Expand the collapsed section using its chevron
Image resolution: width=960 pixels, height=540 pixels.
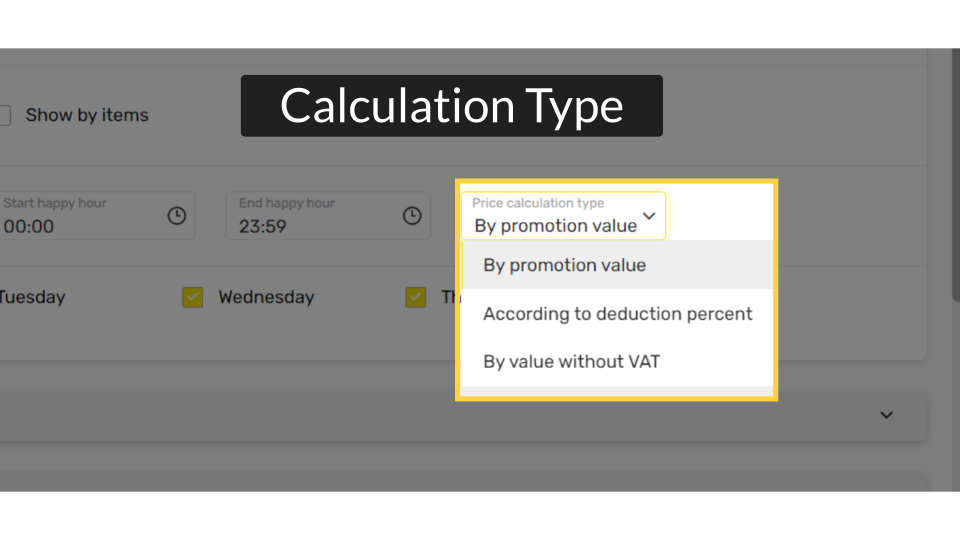click(887, 415)
